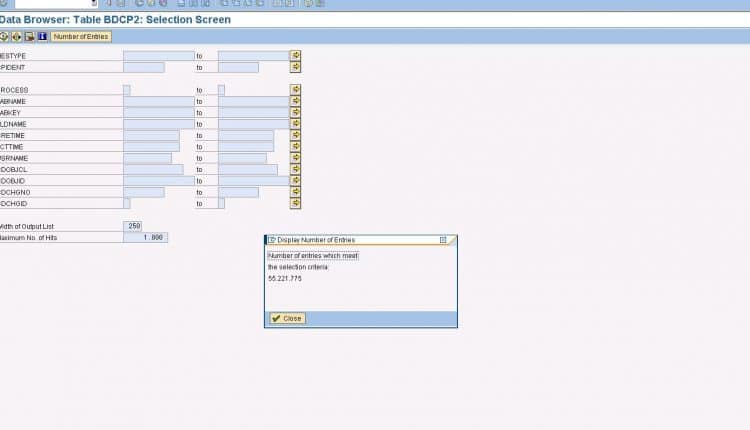The width and height of the screenshot is (750, 430).
Task: Open multiple selection arrow for CPIDENT row
Action: click(x=296, y=67)
